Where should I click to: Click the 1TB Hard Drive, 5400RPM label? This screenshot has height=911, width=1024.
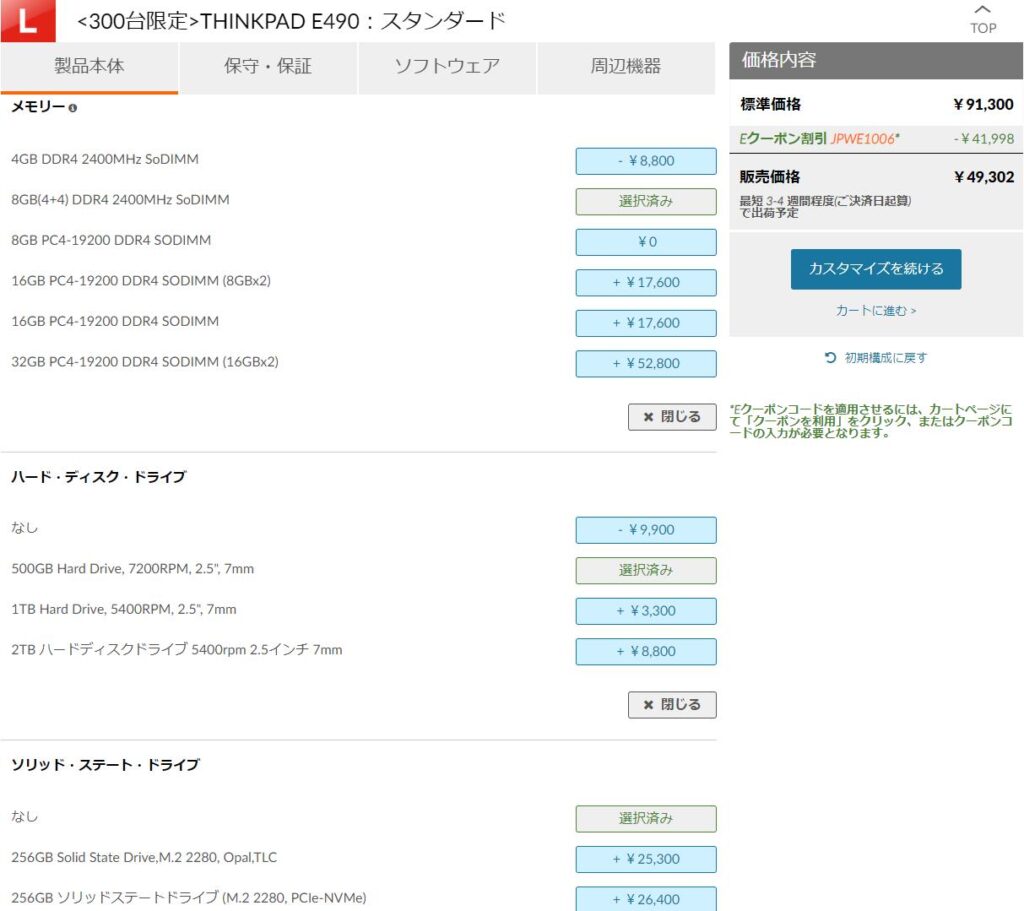[x=123, y=609]
